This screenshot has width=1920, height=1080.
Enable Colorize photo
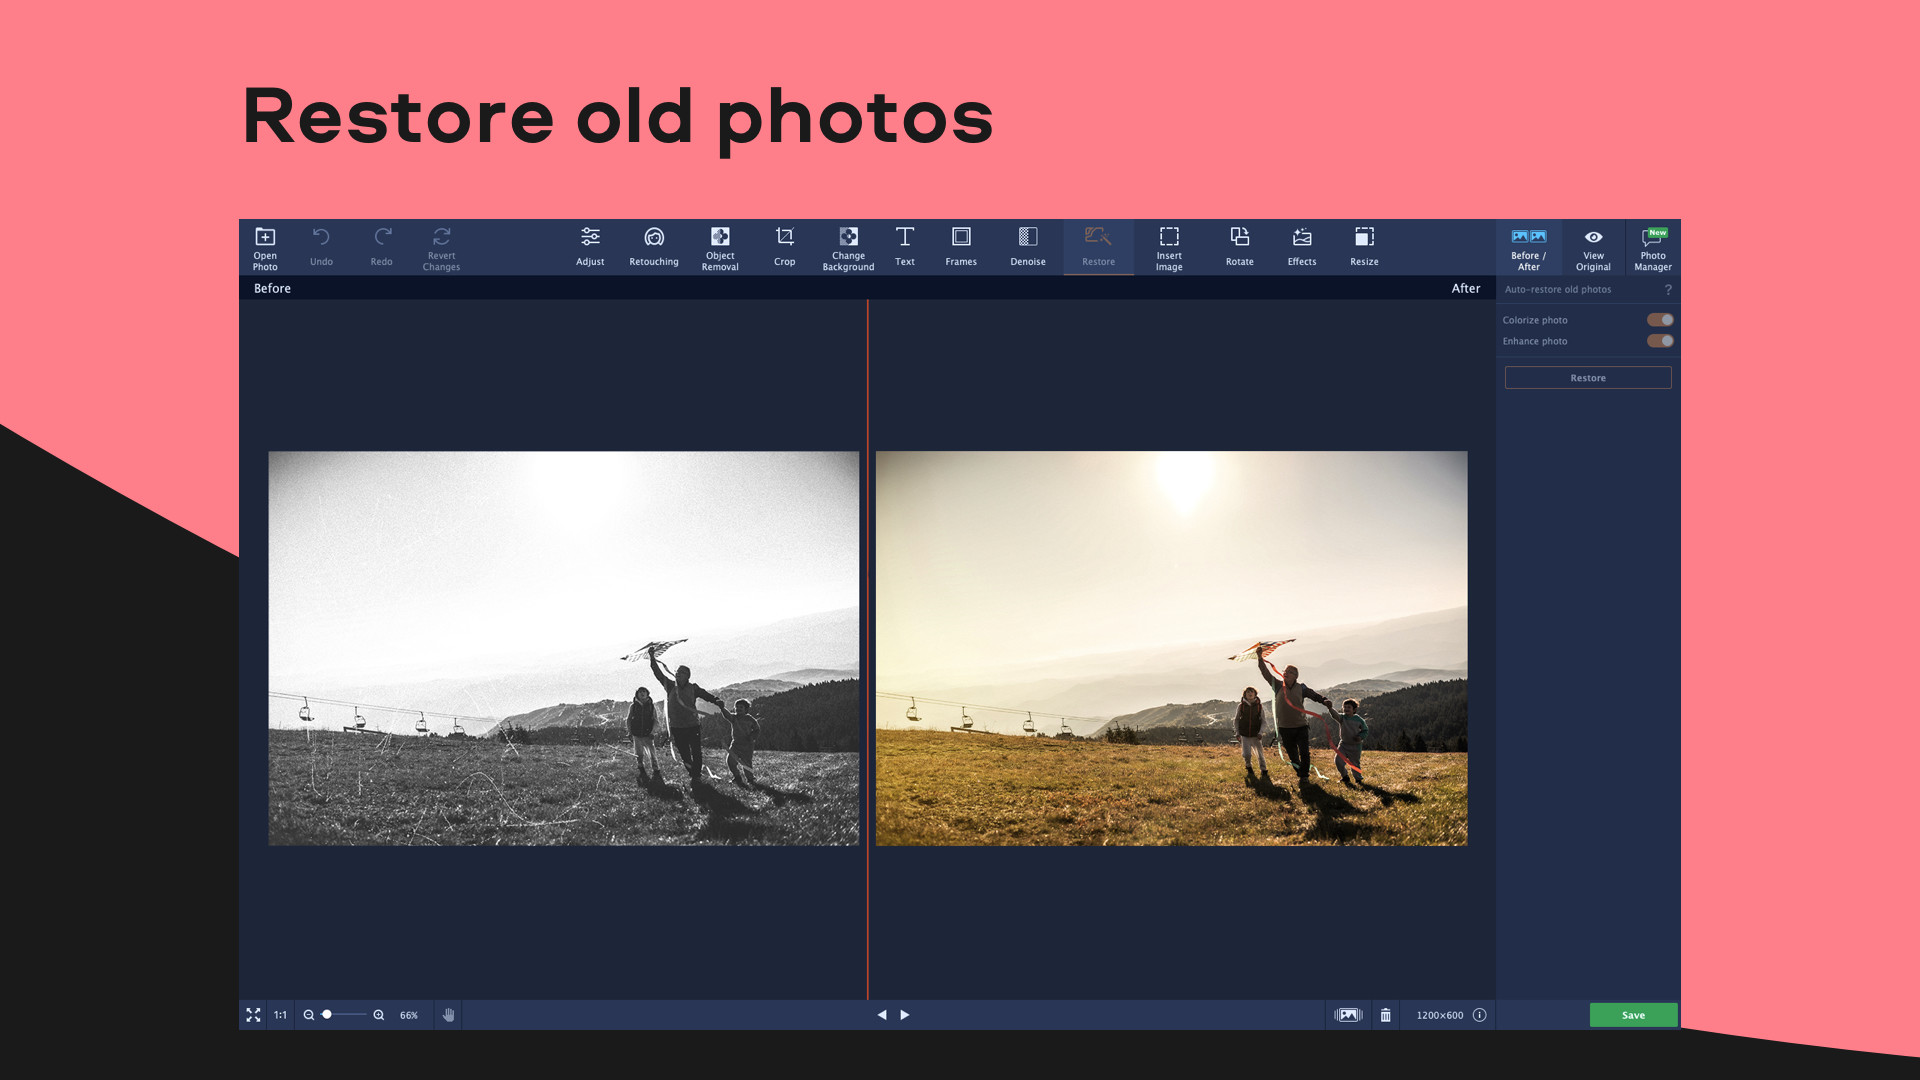tap(1660, 319)
